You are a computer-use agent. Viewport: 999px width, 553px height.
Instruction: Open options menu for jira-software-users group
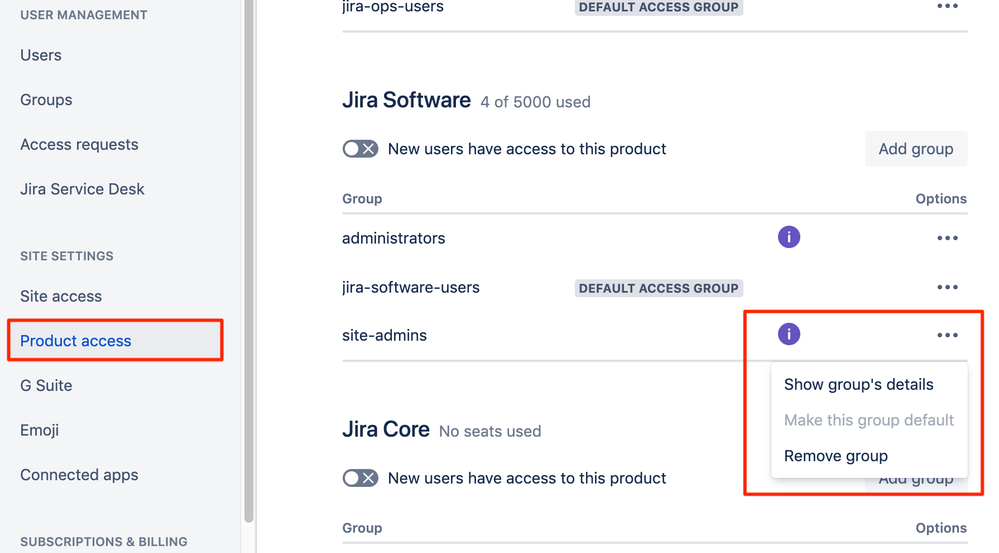[x=947, y=287]
